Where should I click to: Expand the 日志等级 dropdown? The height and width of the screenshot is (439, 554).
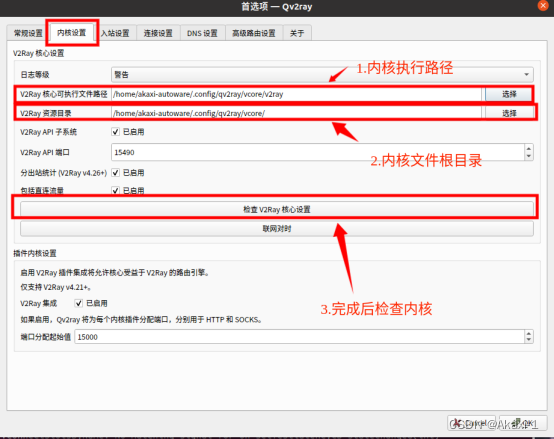tap(322, 75)
